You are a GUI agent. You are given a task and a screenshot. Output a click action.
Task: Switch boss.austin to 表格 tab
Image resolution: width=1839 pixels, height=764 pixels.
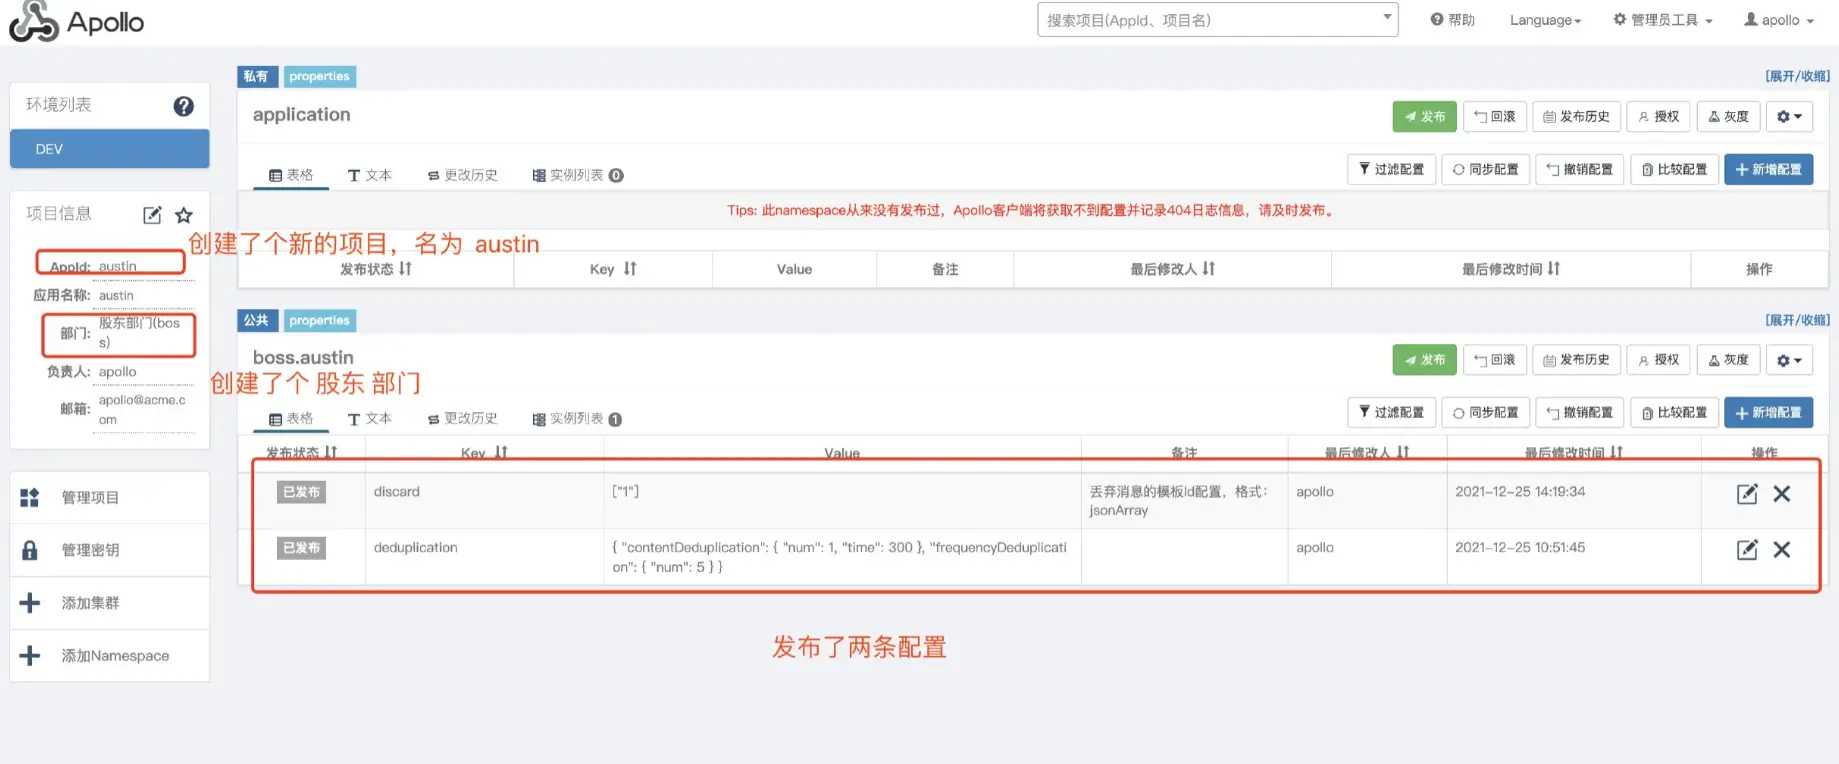(x=291, y=419)
